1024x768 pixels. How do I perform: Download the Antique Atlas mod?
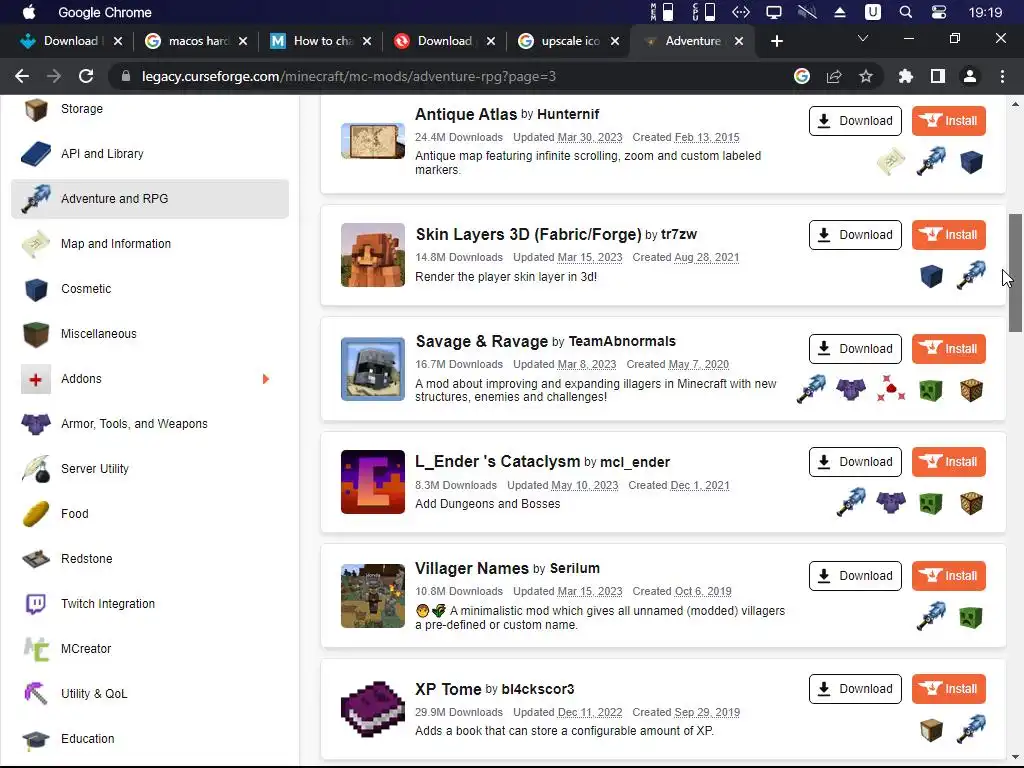(855, 121)
